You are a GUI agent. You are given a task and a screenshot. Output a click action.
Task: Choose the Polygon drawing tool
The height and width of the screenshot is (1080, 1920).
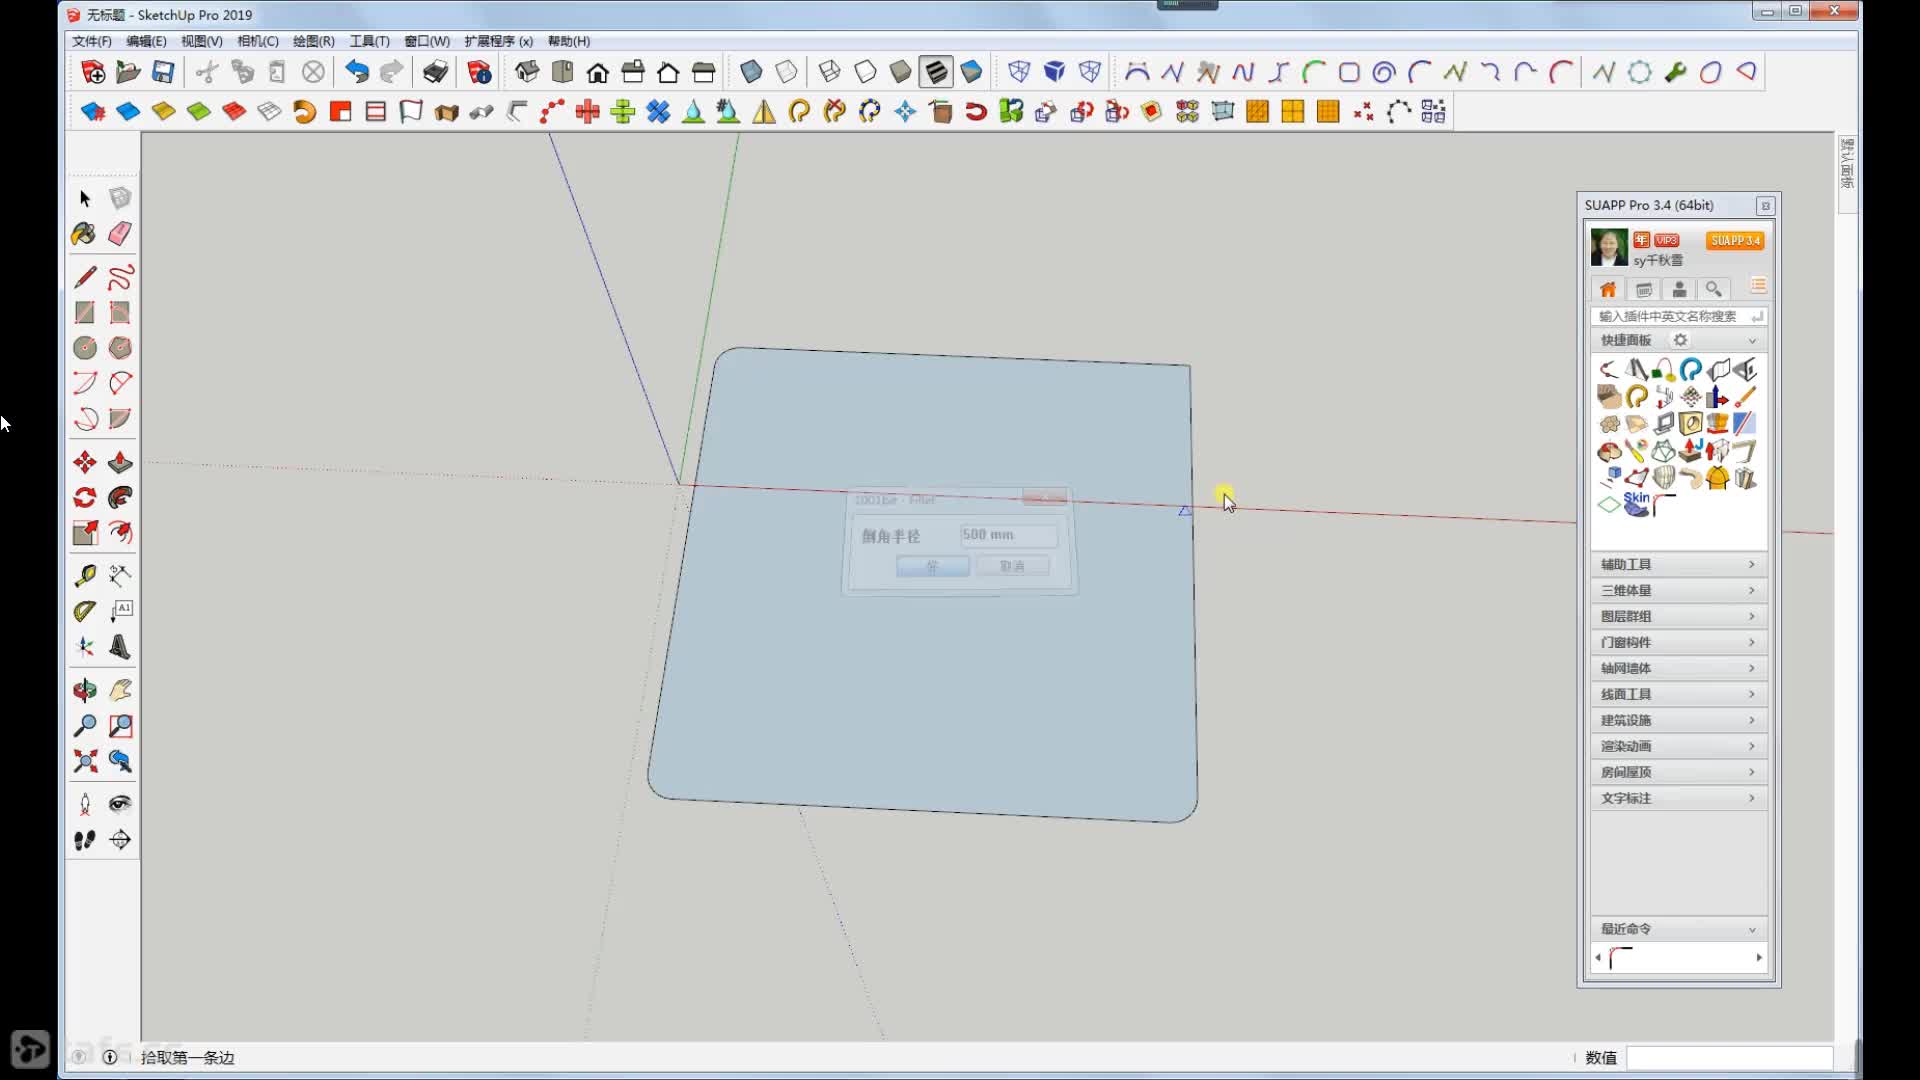[120, 347]
